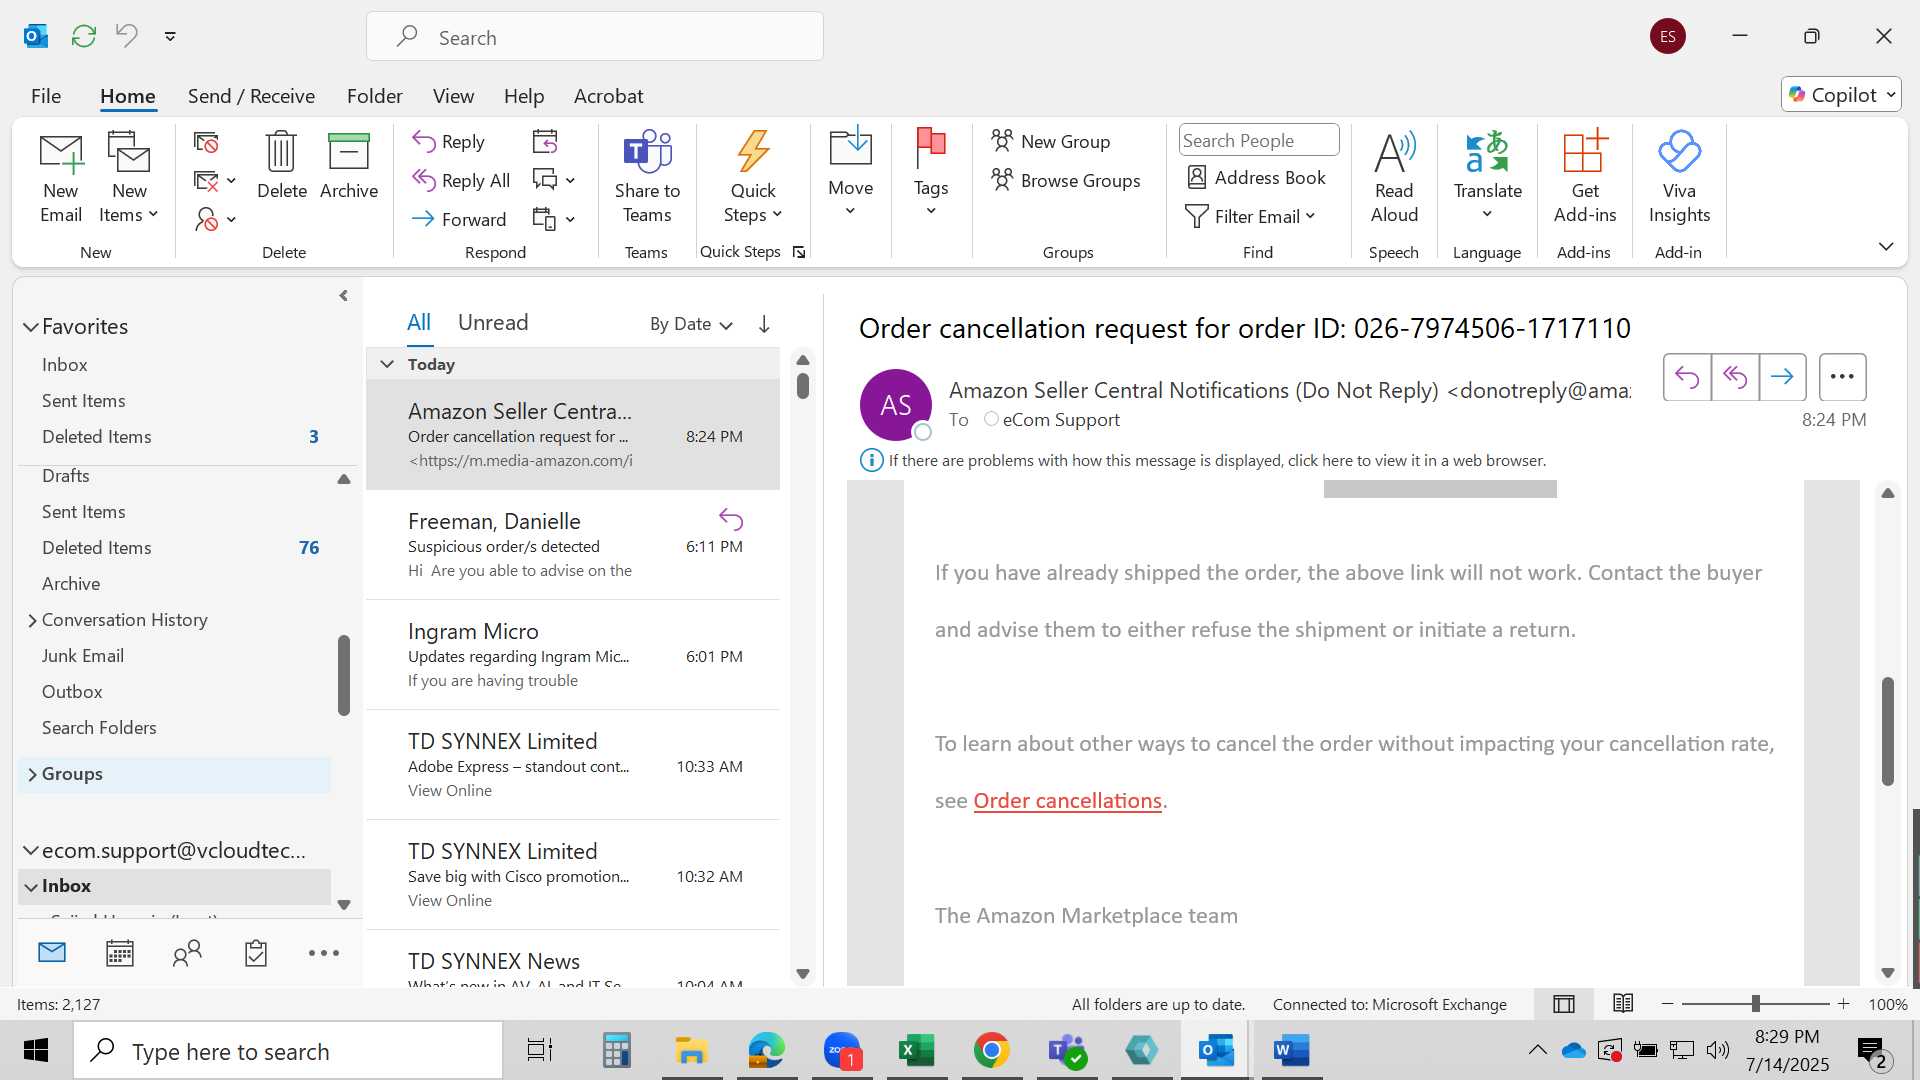Click Browse Groups
Image resolution: width=1920 pixels, height=1080 pixels.
point(1066,180)
